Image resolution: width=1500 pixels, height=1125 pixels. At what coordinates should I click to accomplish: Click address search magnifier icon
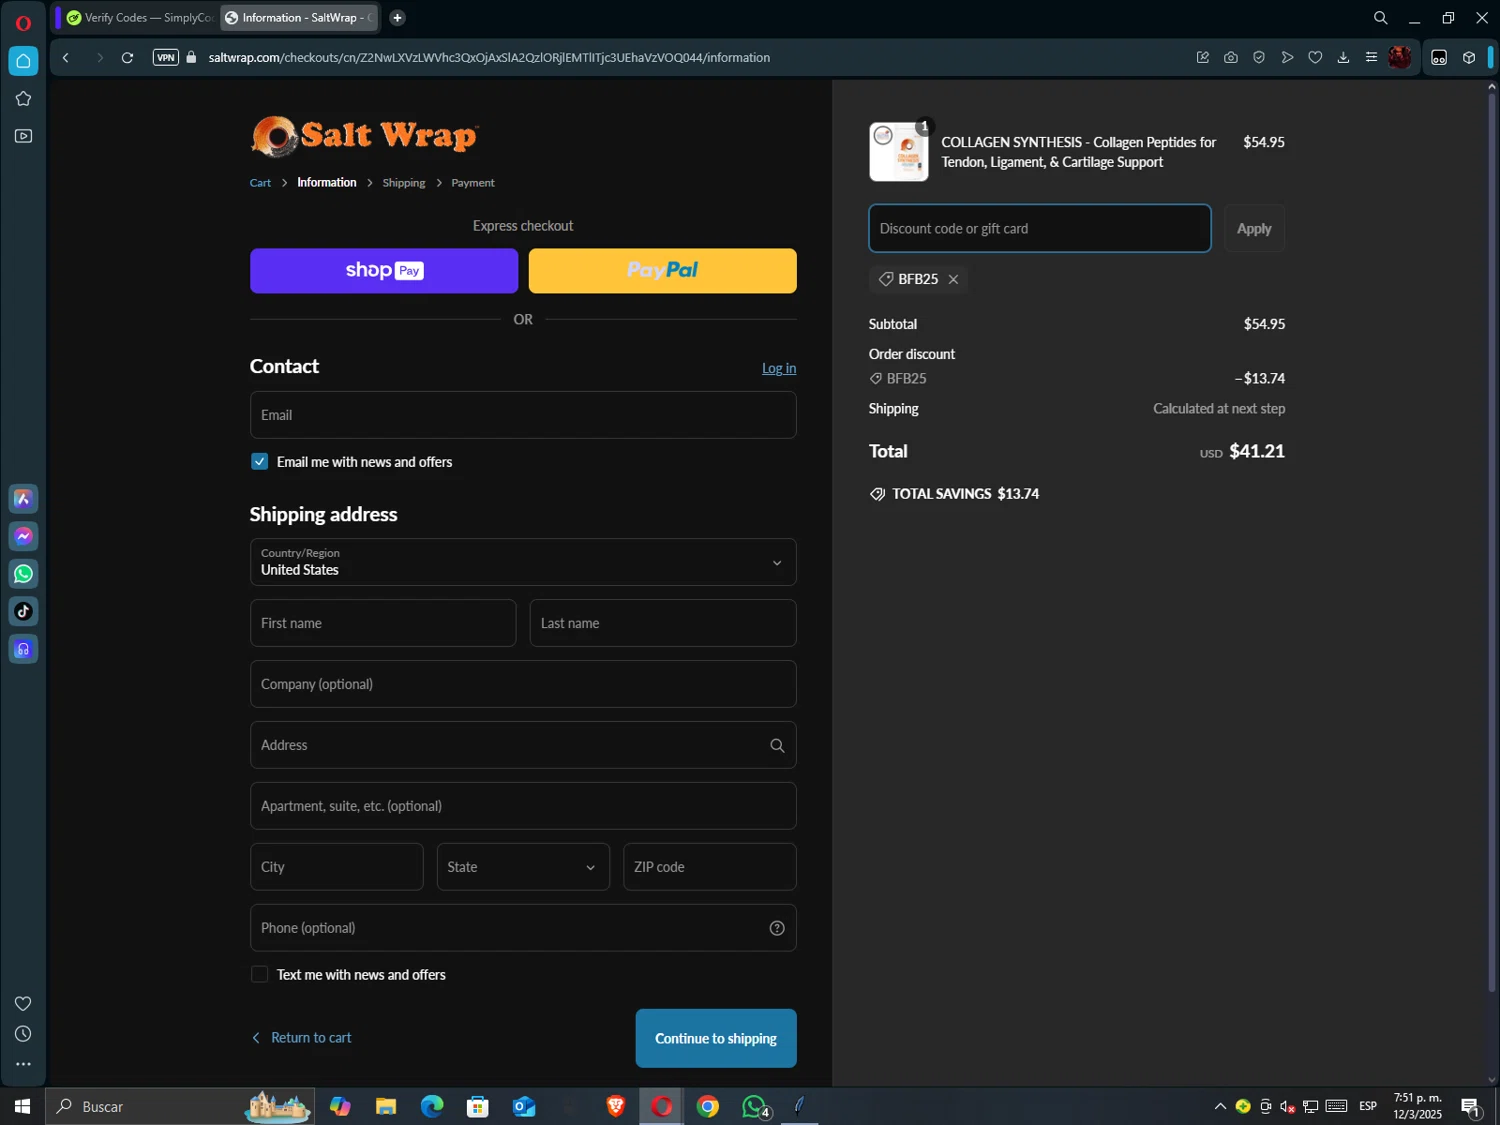[x=777, y=746]
